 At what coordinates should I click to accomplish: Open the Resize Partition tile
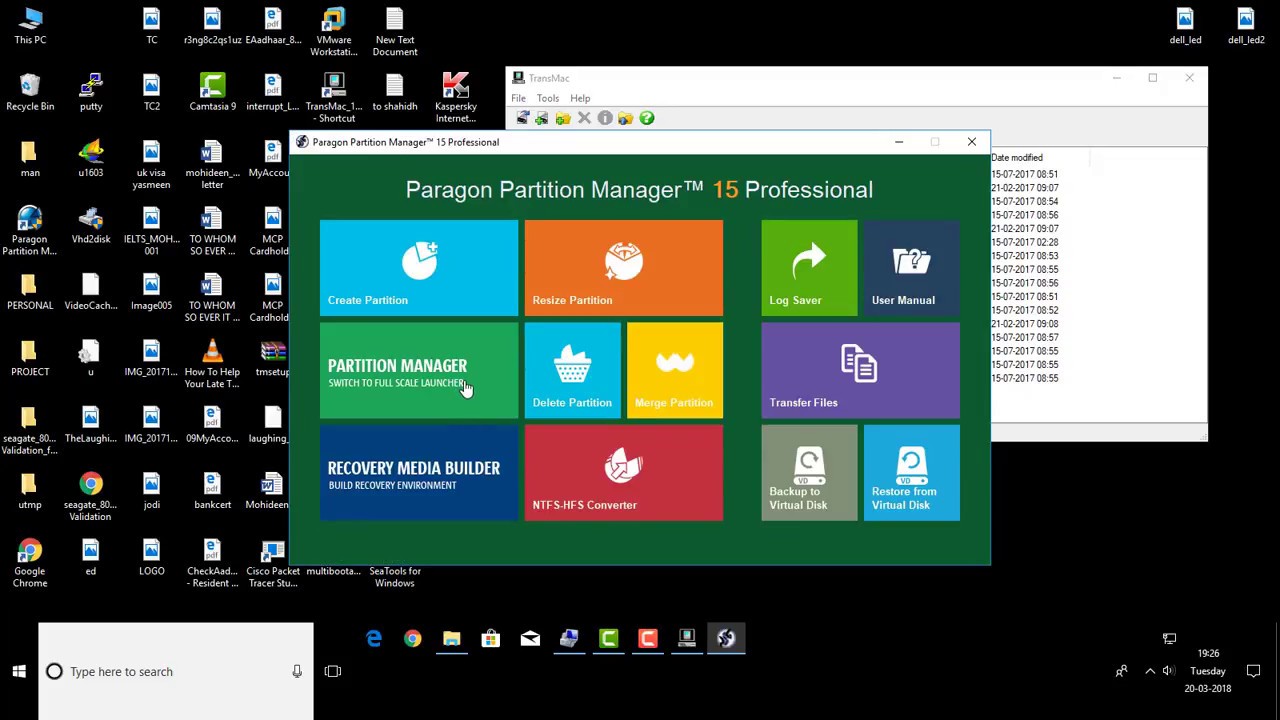[623, 268]
